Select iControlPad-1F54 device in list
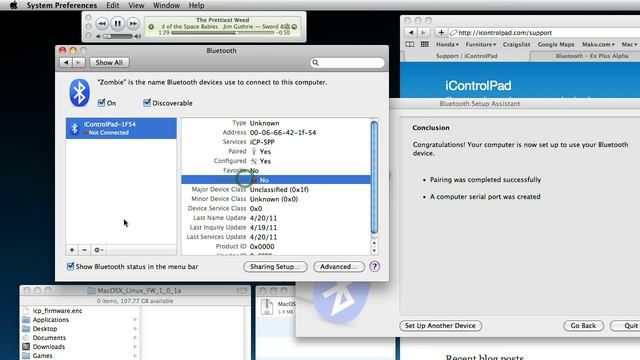 [x=121, y=128]
